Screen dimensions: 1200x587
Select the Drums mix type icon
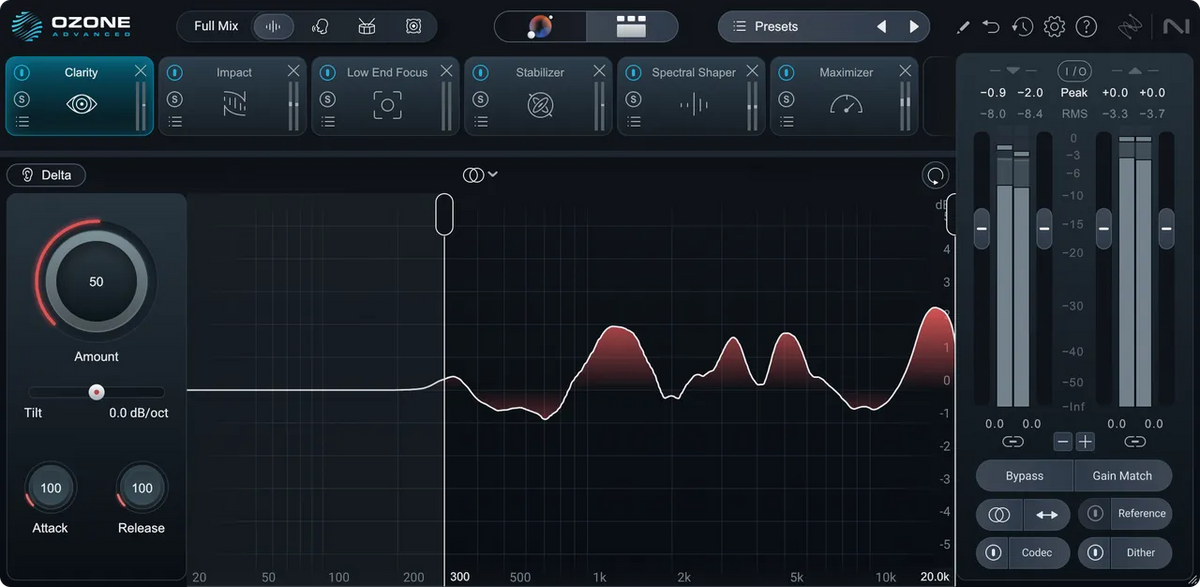coord(367,26)
